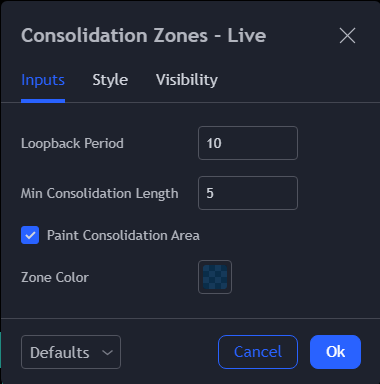Click the Loopback Period label
The width and height of the screenshot is (380, 384).
coord(72,144)
